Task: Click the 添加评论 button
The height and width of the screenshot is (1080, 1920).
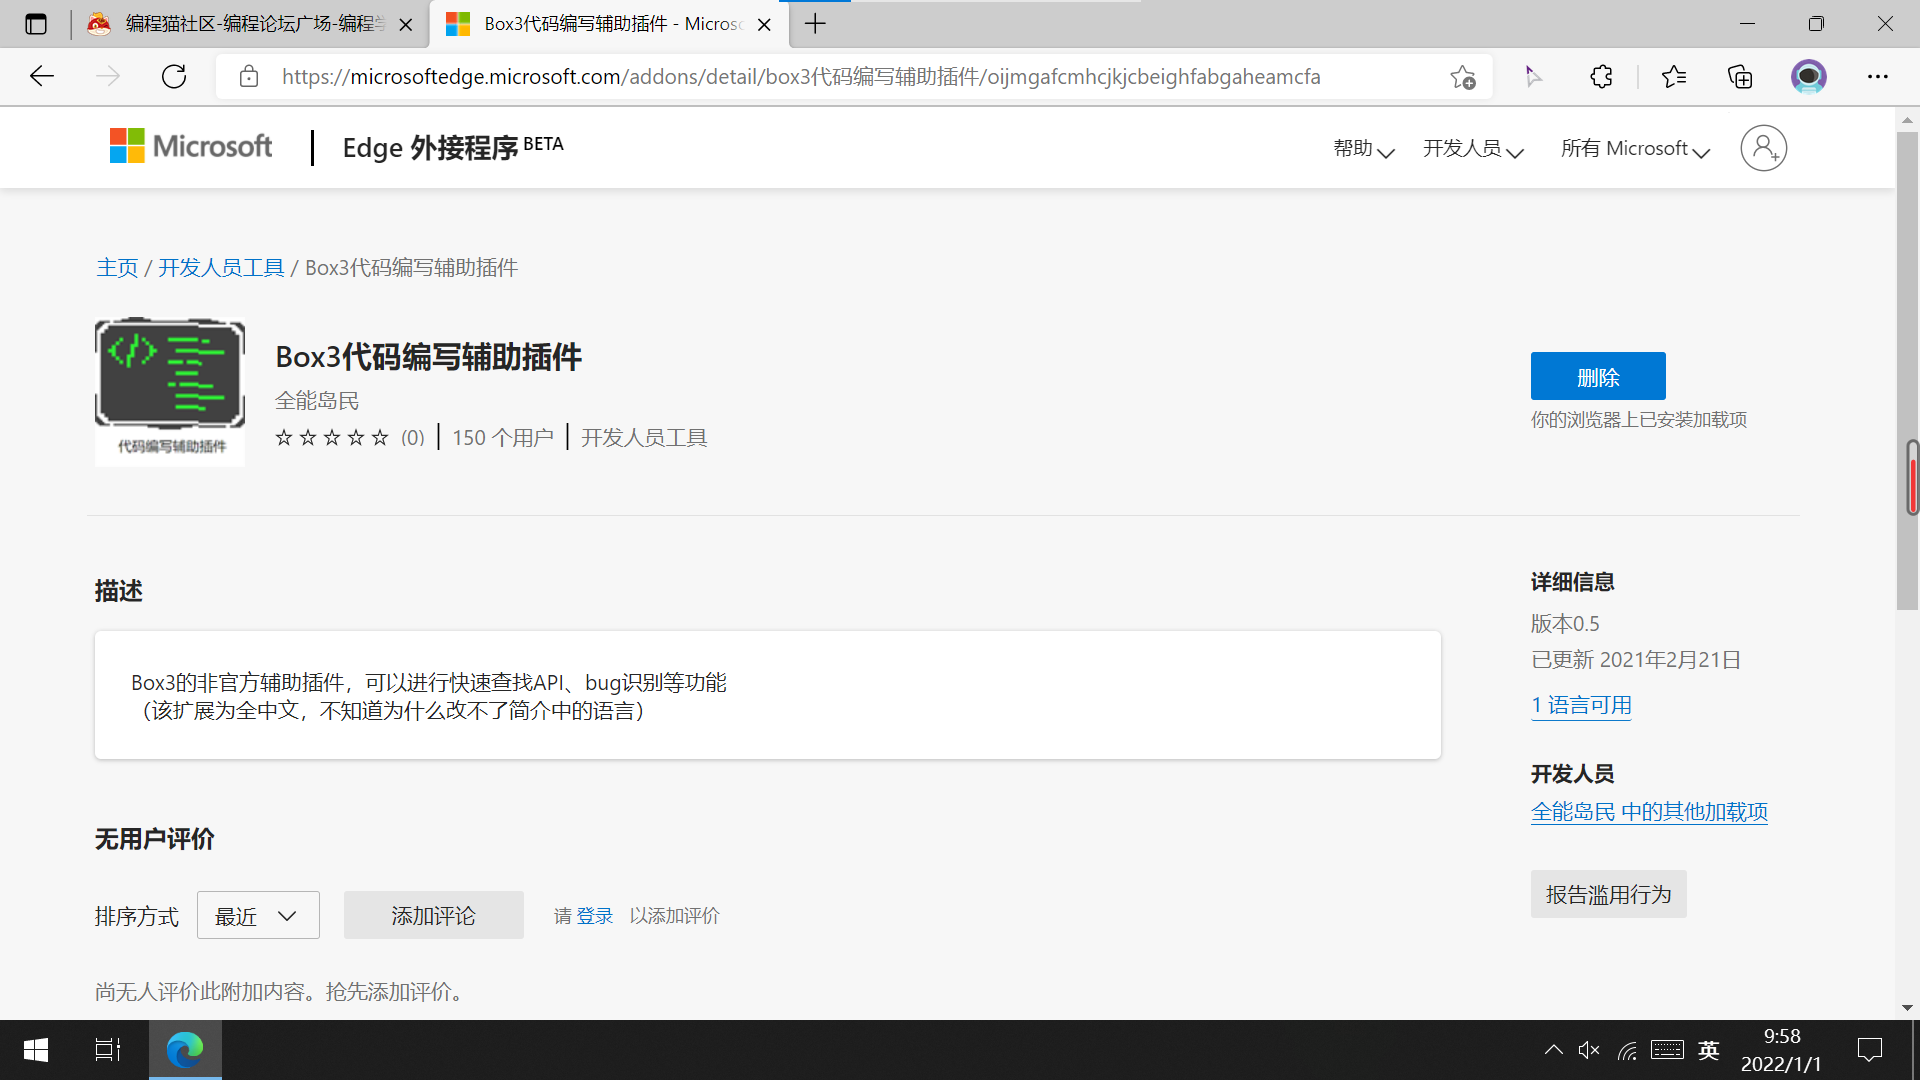Action: (434, 915)
